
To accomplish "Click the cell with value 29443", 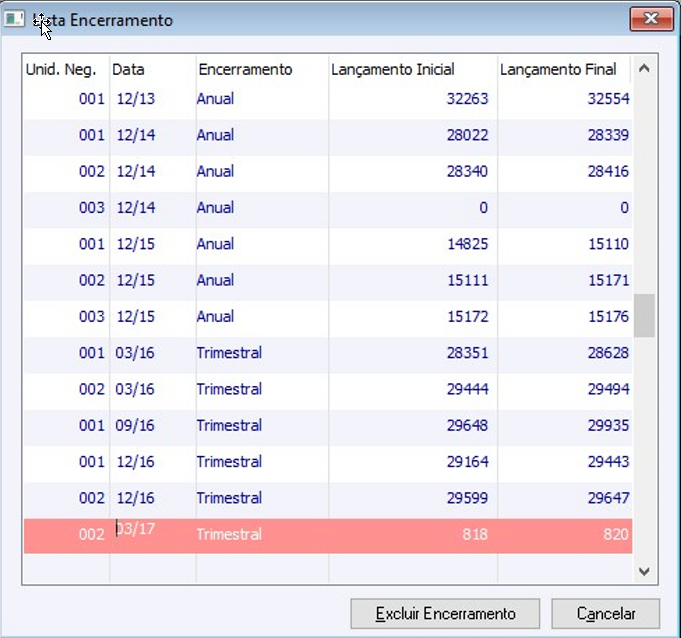I will click(x=608, y=462).
